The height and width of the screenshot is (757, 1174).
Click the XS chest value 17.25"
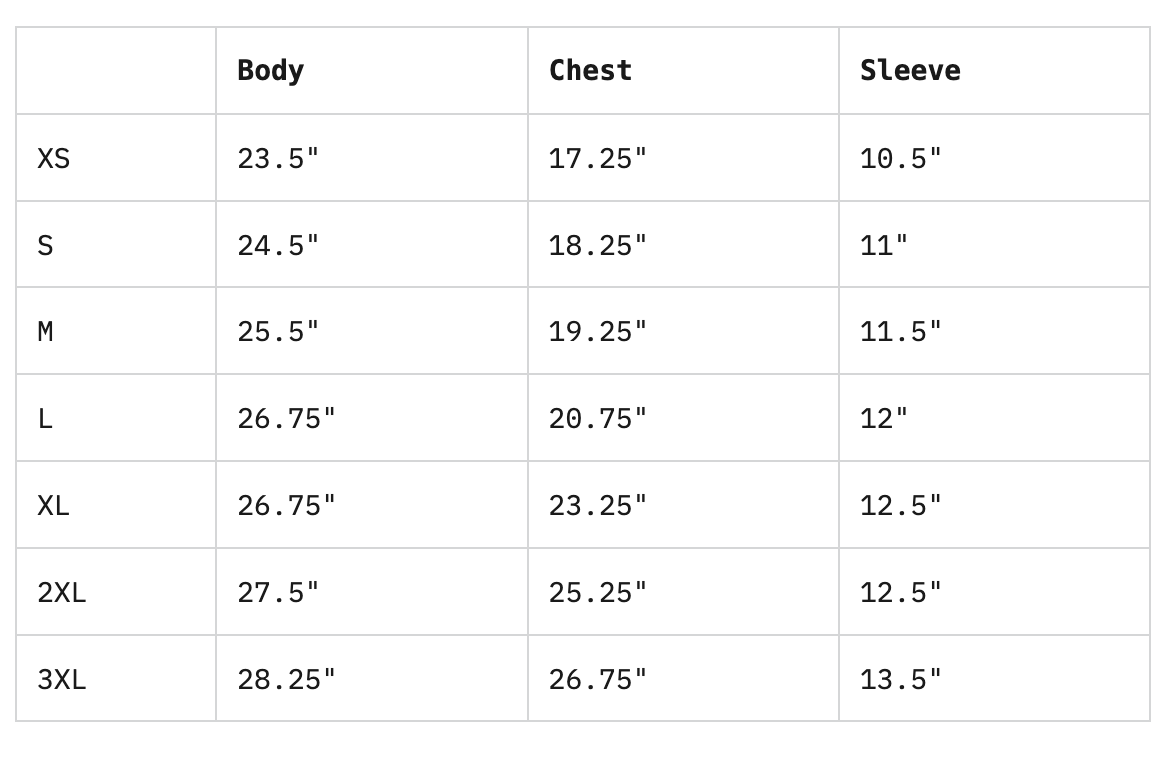coord(598,158)
